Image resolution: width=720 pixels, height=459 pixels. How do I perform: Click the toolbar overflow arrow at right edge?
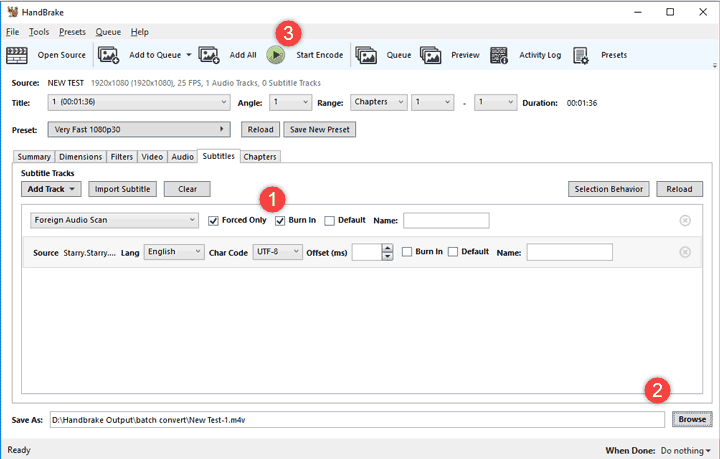pos(714,65)
